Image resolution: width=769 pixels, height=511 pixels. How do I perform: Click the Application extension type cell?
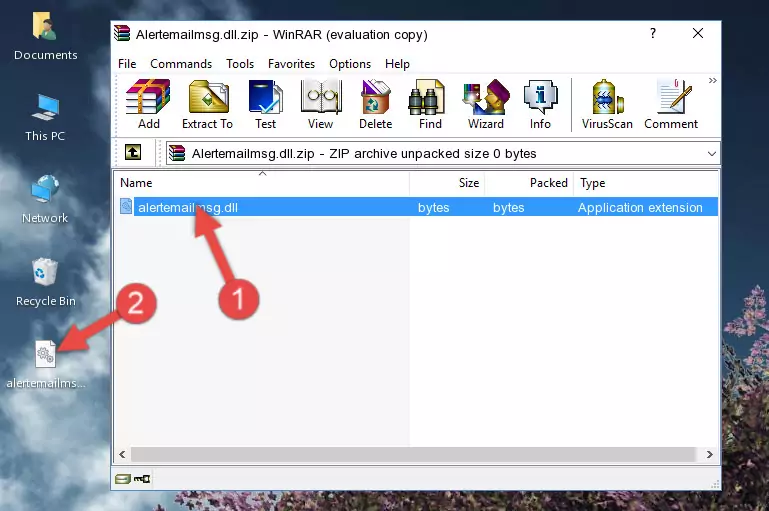[x=640, y=207]
